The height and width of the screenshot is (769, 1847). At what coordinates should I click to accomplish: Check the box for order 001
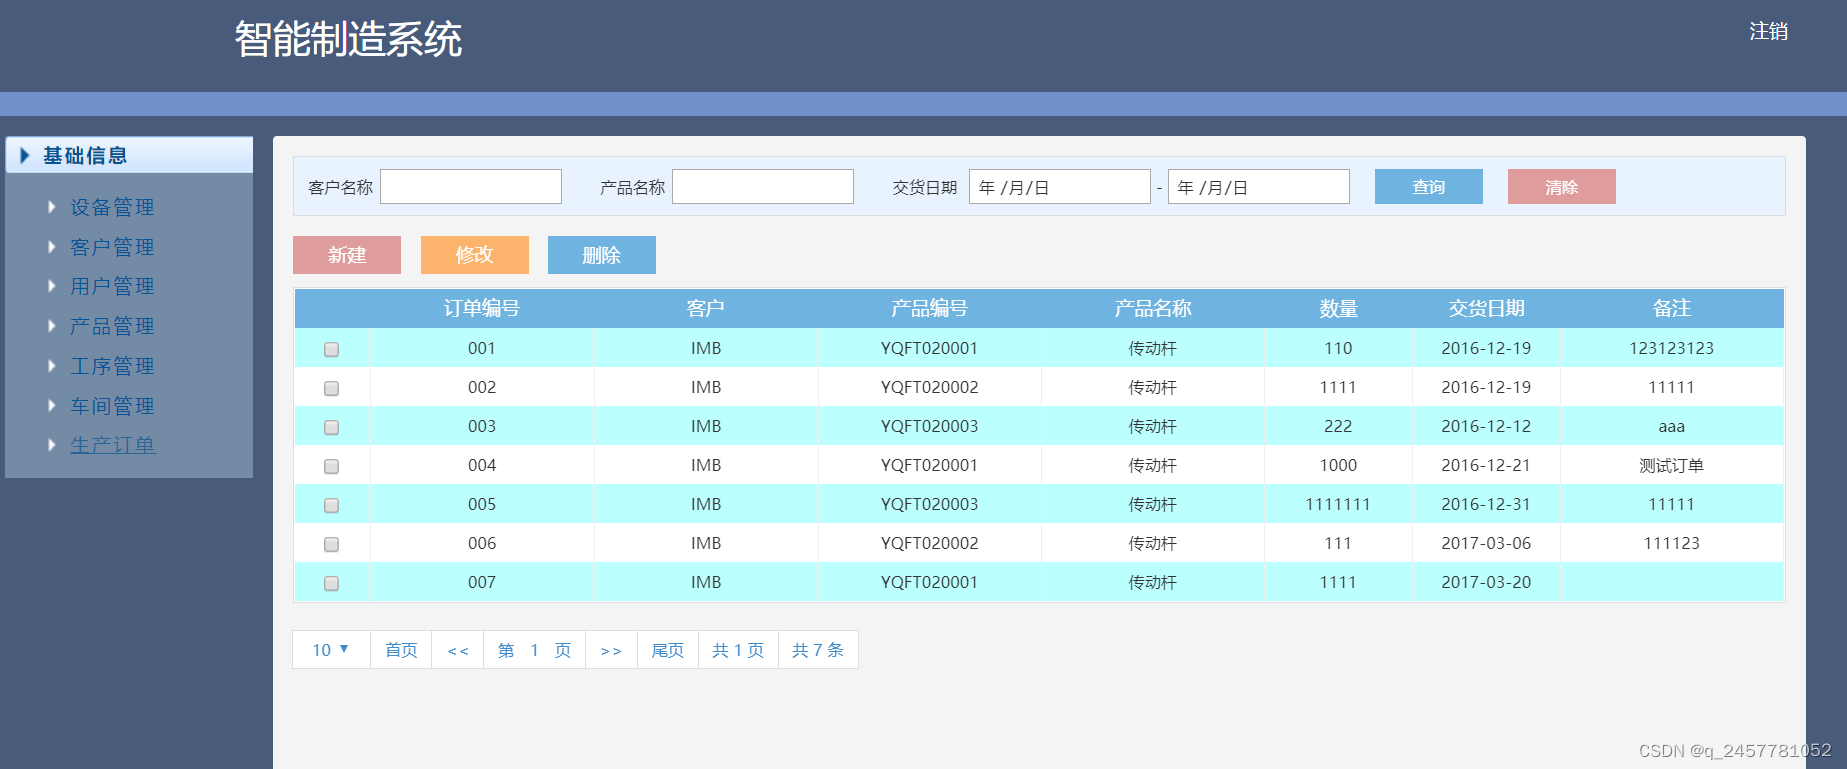point(331,349)
